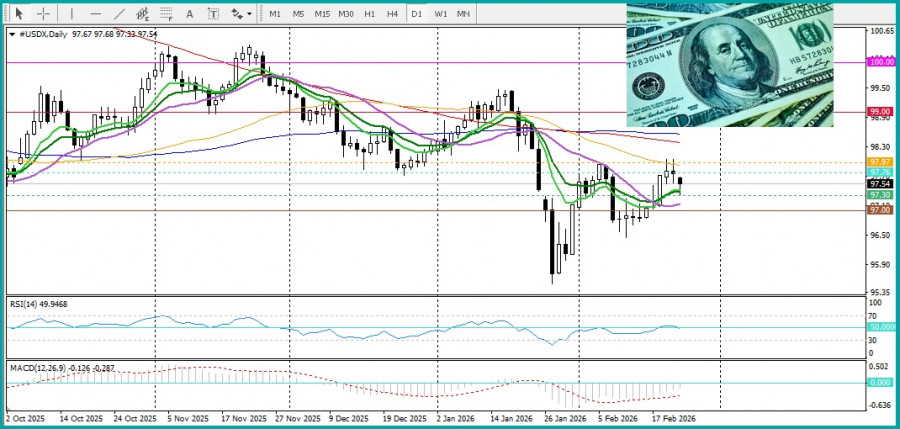This screenshot has width=900, height=429.
Task: Insert a text label tool
Action: [214, 14]
